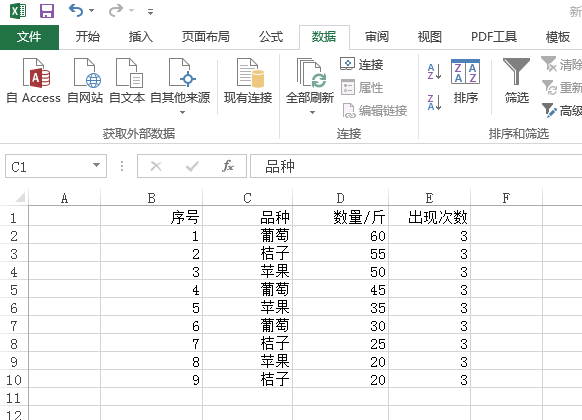The height and width of the screenshot is (420, 582).
Task: Click the formula bar showing 品种
Action: (x=416, y=166)
